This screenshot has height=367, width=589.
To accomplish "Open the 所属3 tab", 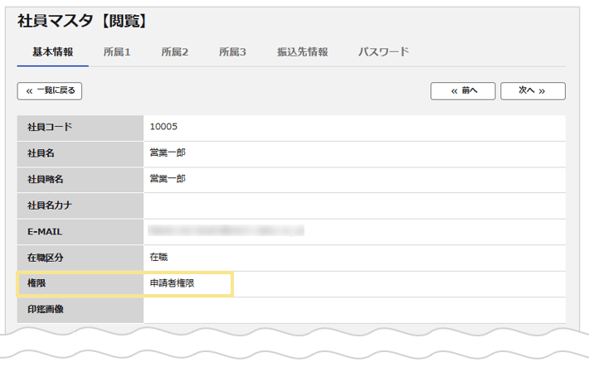I will [233, 52].
